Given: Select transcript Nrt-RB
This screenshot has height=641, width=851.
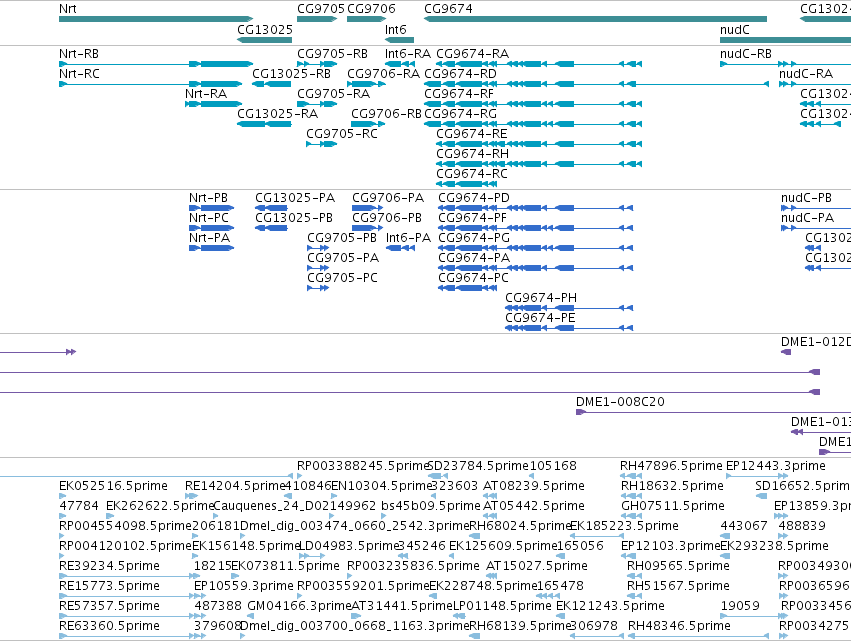Looking at the screenshot, I should (x=156, y=64).
